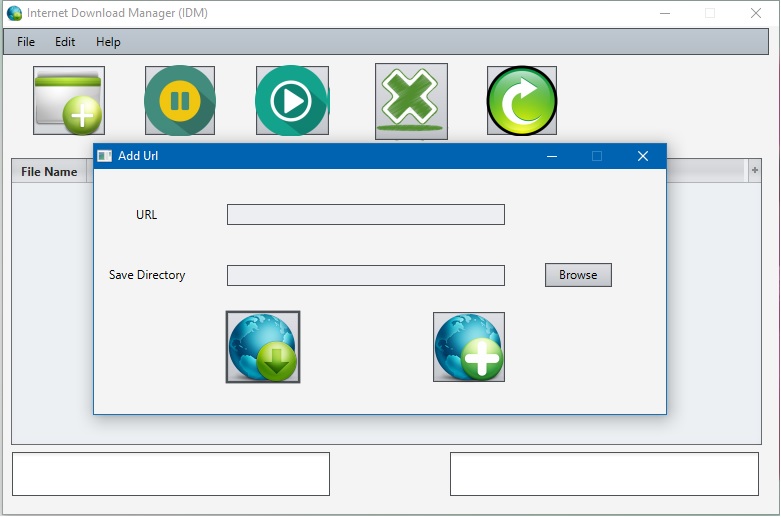Click the IDM globe icon in the title bar
Viewport: 781px width, 517px height.
click(14, 13)
